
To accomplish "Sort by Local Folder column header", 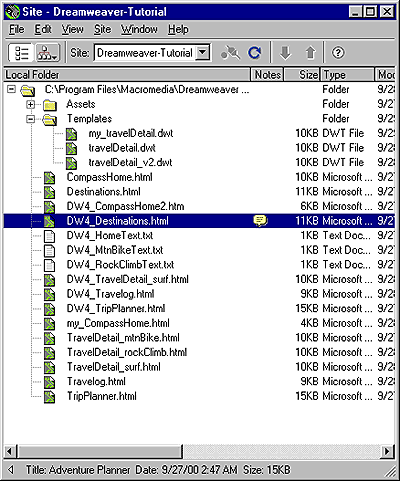I will tap(127, 75).
